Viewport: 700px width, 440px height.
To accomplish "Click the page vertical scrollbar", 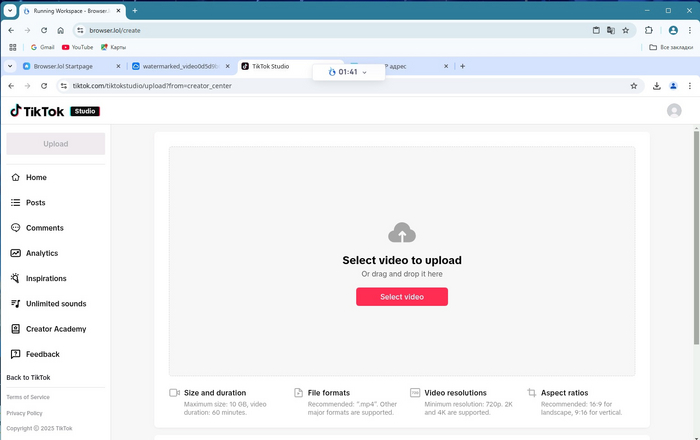I will tap(696, 237).
